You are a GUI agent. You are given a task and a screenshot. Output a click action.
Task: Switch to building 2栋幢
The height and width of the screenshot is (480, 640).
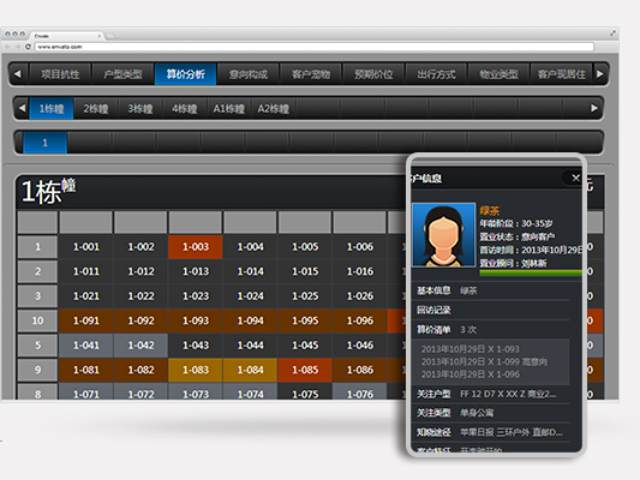[x=96, y=108]
